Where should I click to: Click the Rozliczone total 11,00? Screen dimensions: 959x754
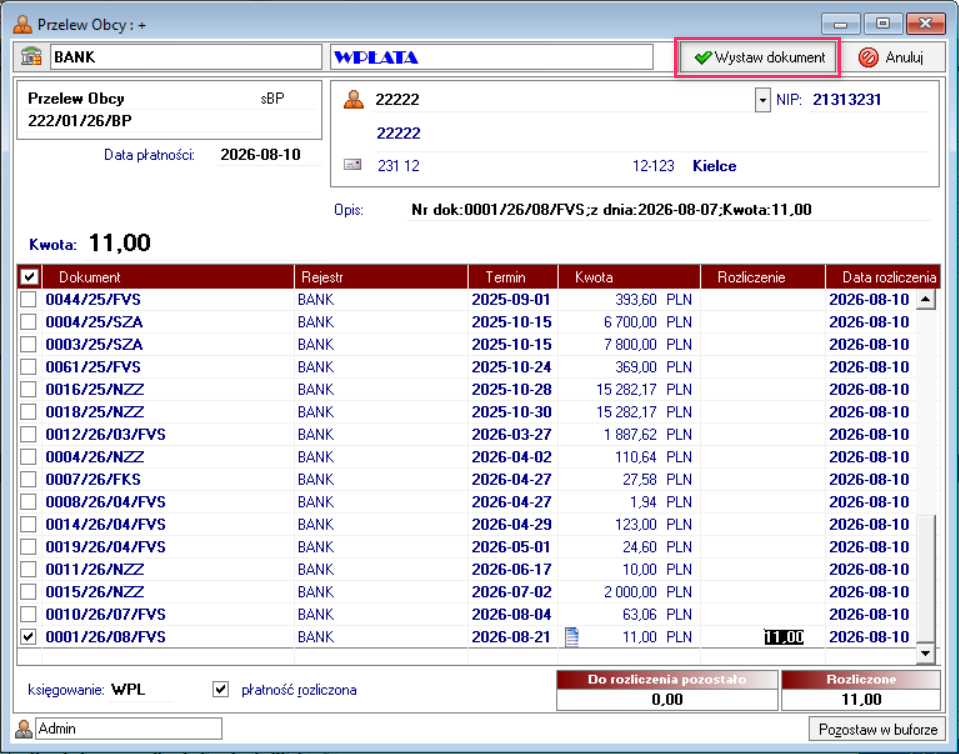861,700
